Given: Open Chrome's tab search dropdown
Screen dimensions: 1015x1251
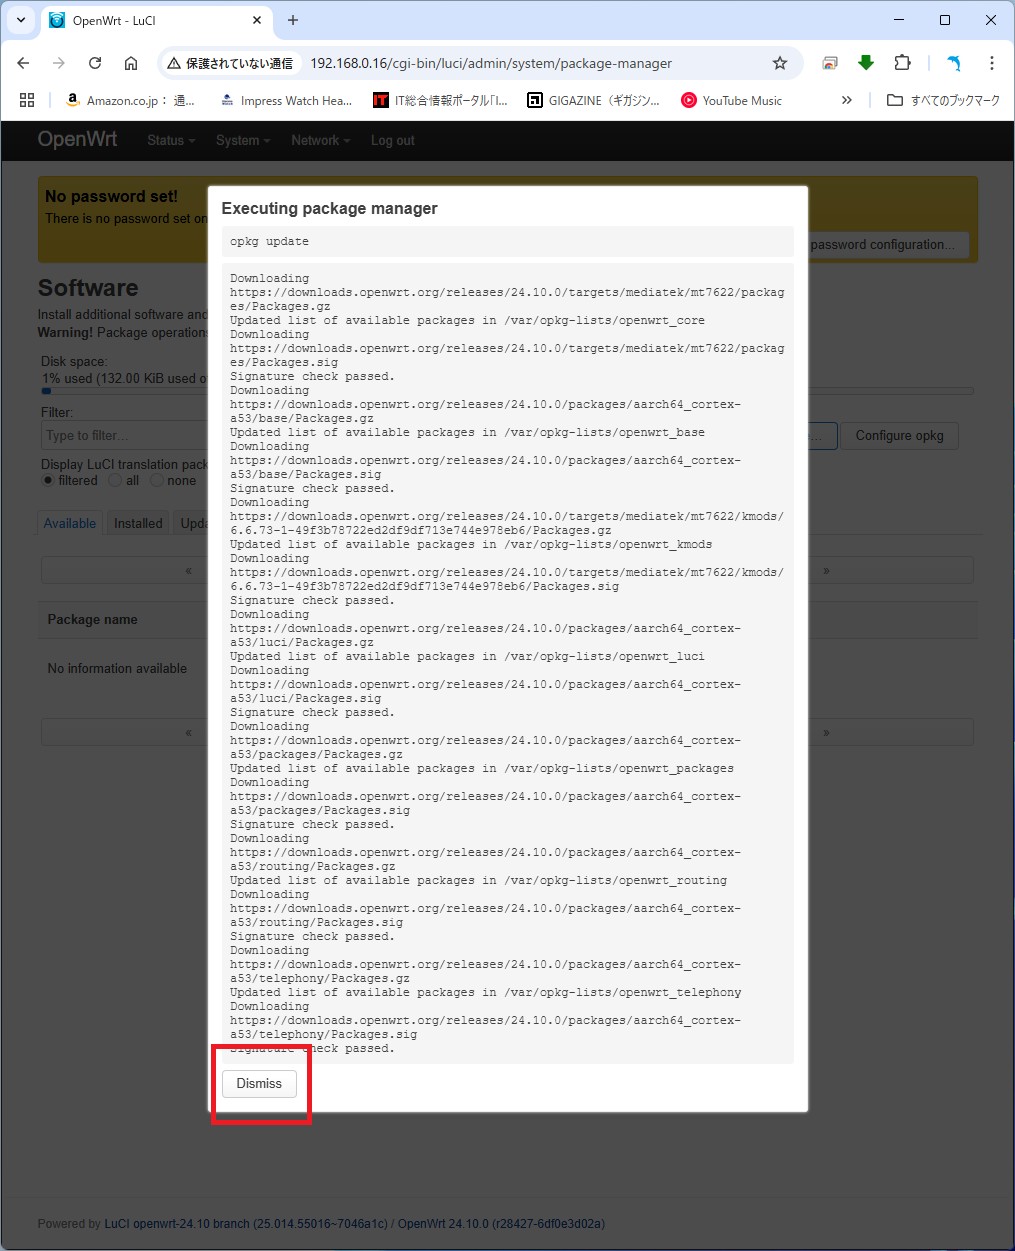Looking at the screenshot, I should (21, 20).
